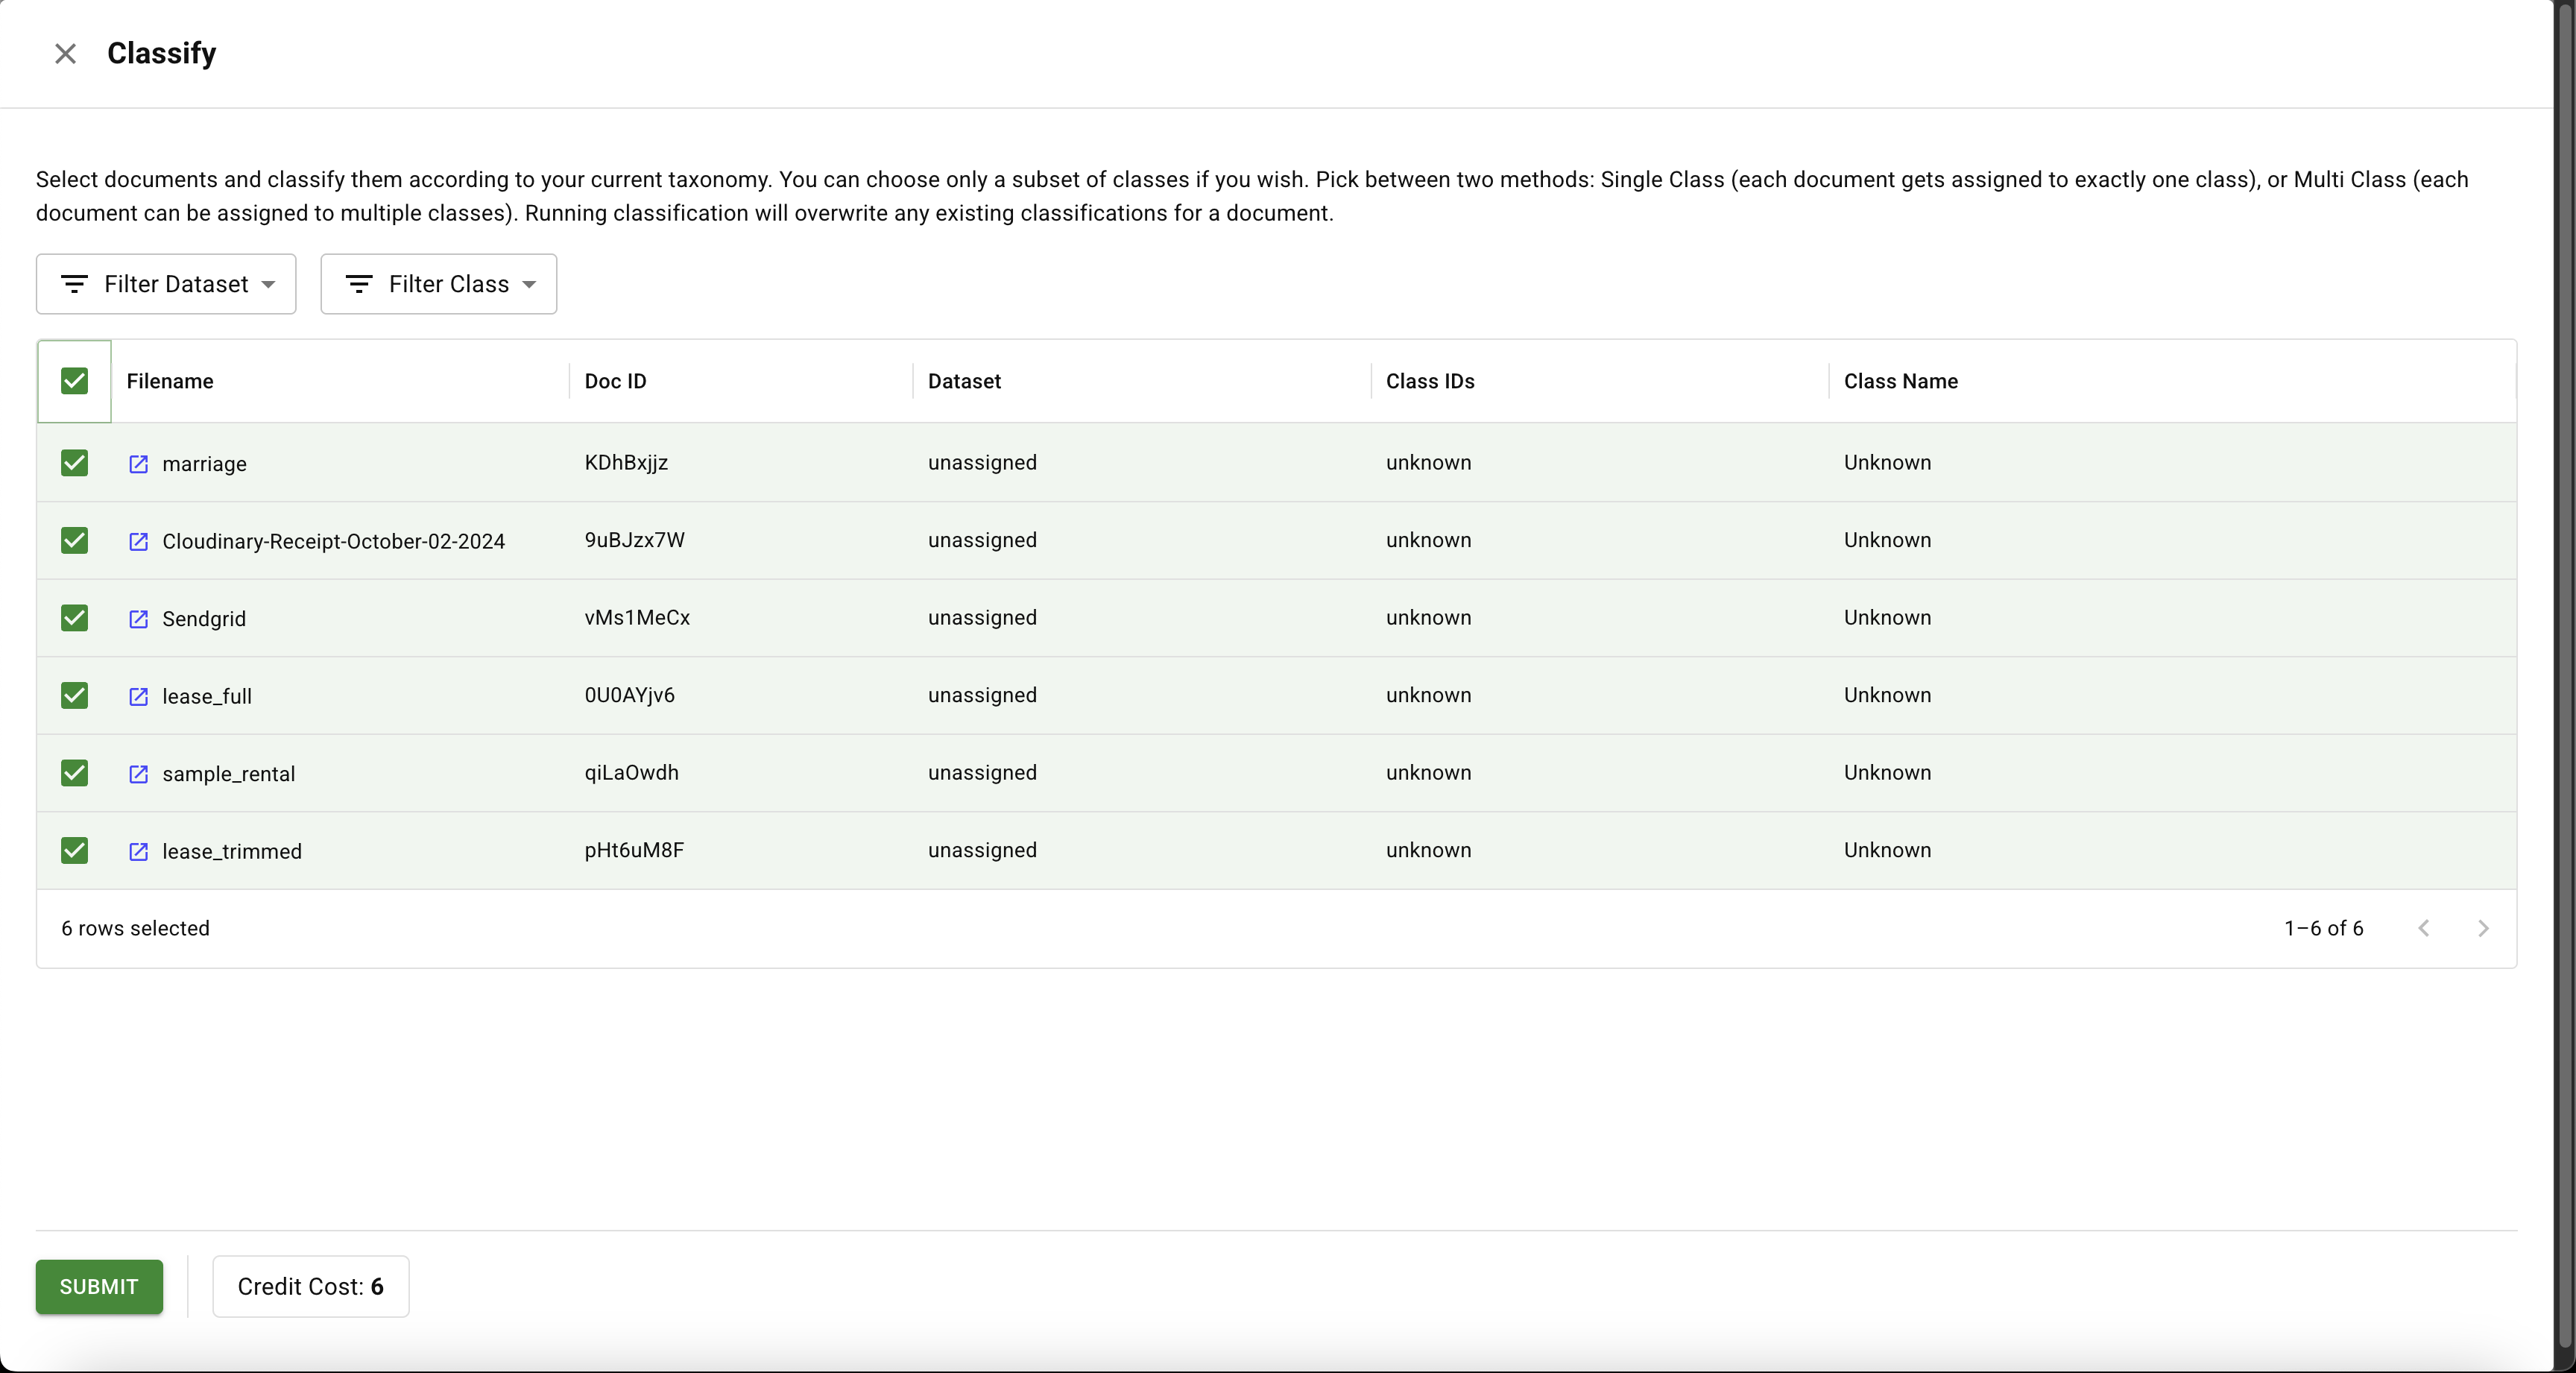This screenshot has height=1373, width=2576.
Task: Open marriage document via external link icon
Action: (x=139, y=464)
